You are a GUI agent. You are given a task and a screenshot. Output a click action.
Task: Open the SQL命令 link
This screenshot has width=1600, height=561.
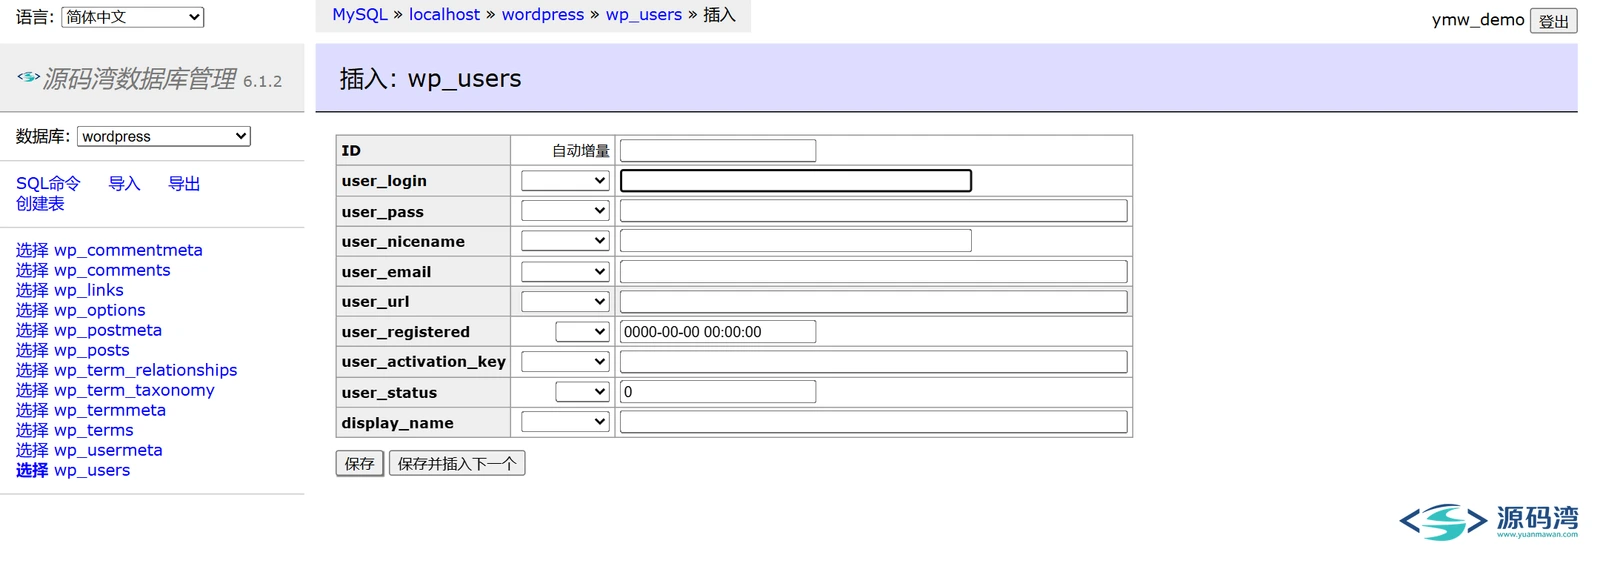point(48,184)
